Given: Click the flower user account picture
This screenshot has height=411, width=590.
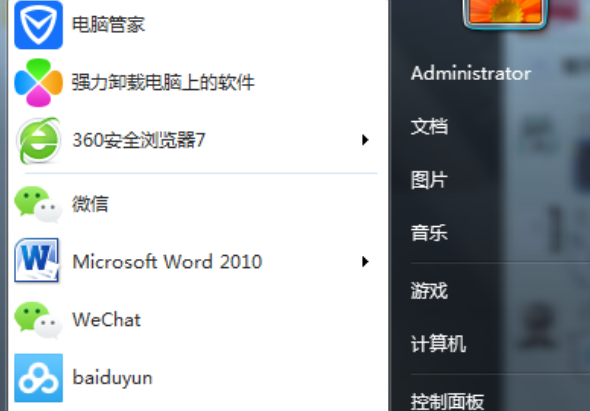Looking at the screenshot, I should point(505,14).
